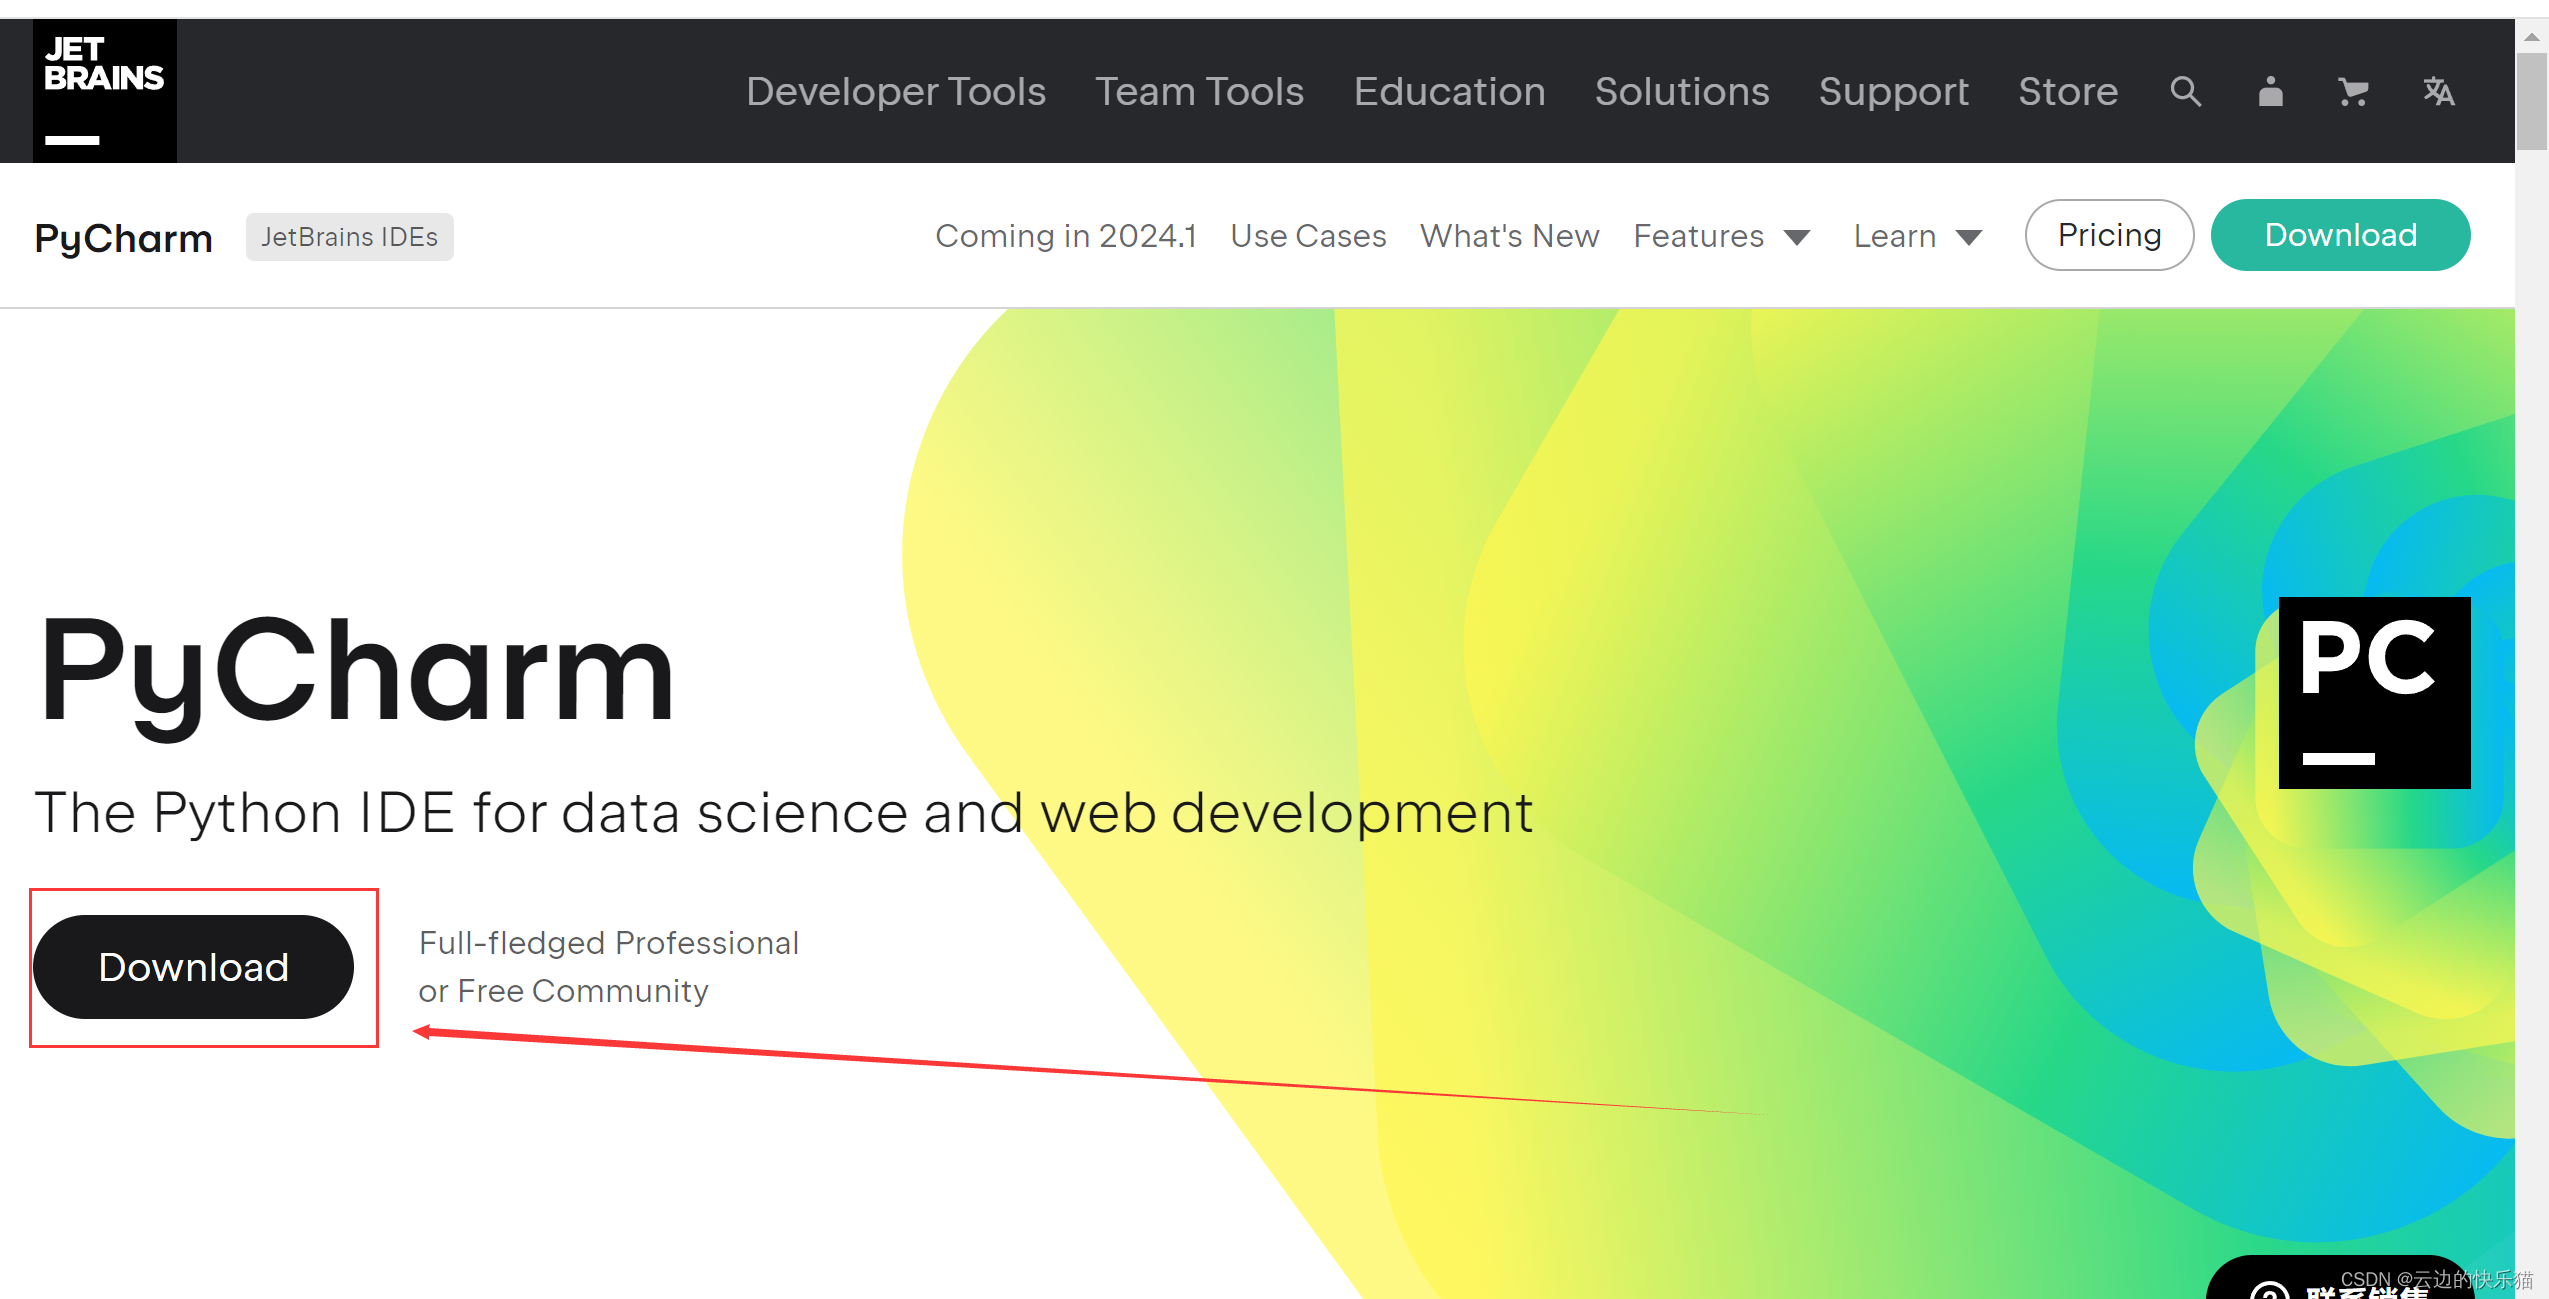This screenshot has width=2549, height=1299.
Task: Click the JetBrains IDEs tag
Action: click(x=349, y=237)
